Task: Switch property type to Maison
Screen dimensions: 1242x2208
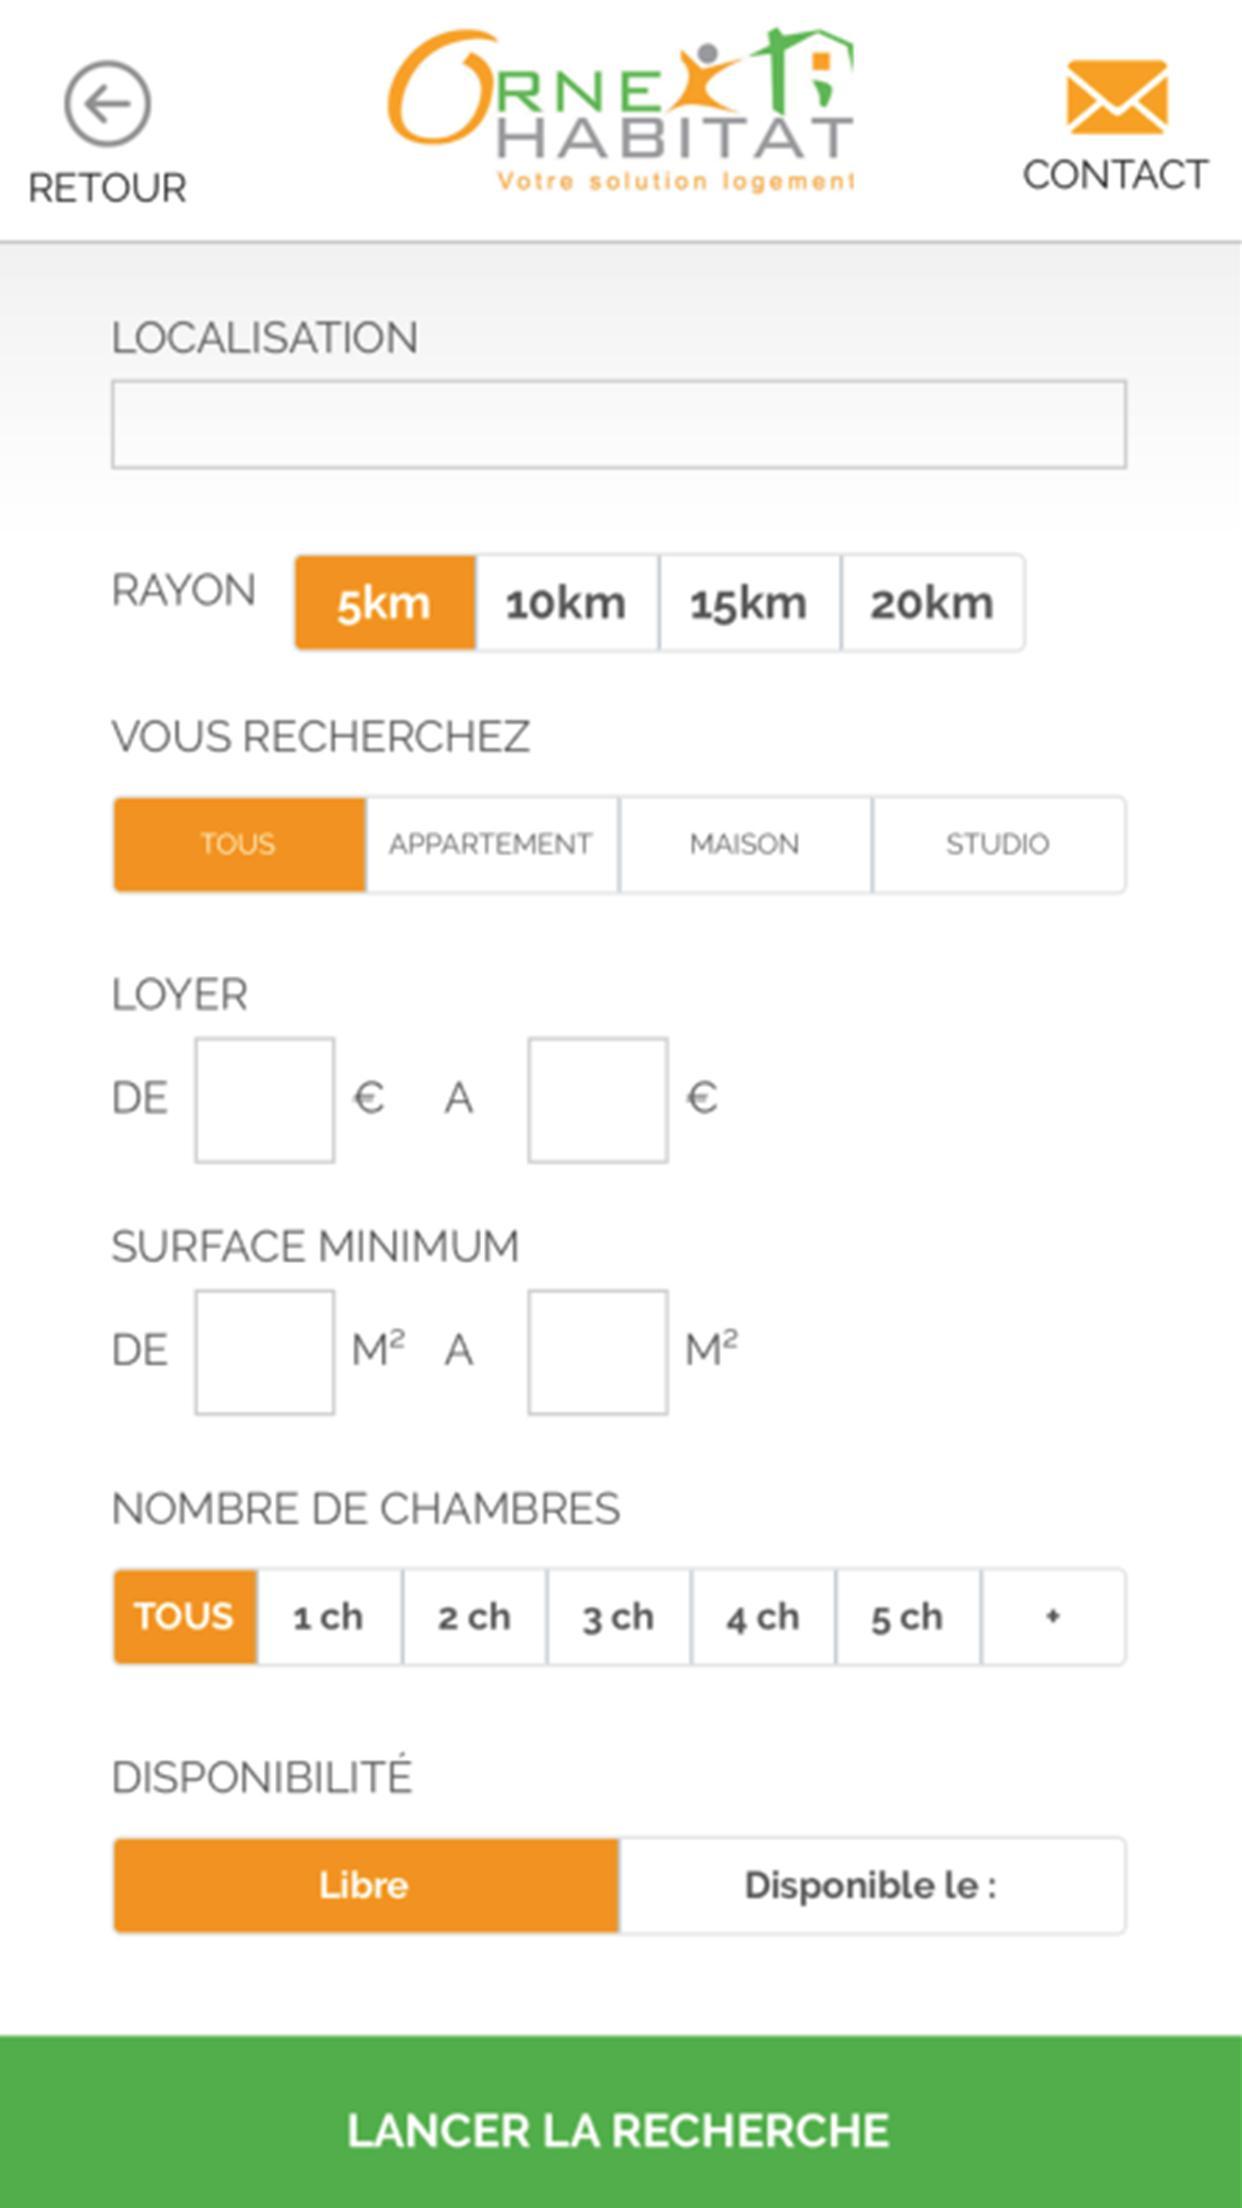Action: 745,844
